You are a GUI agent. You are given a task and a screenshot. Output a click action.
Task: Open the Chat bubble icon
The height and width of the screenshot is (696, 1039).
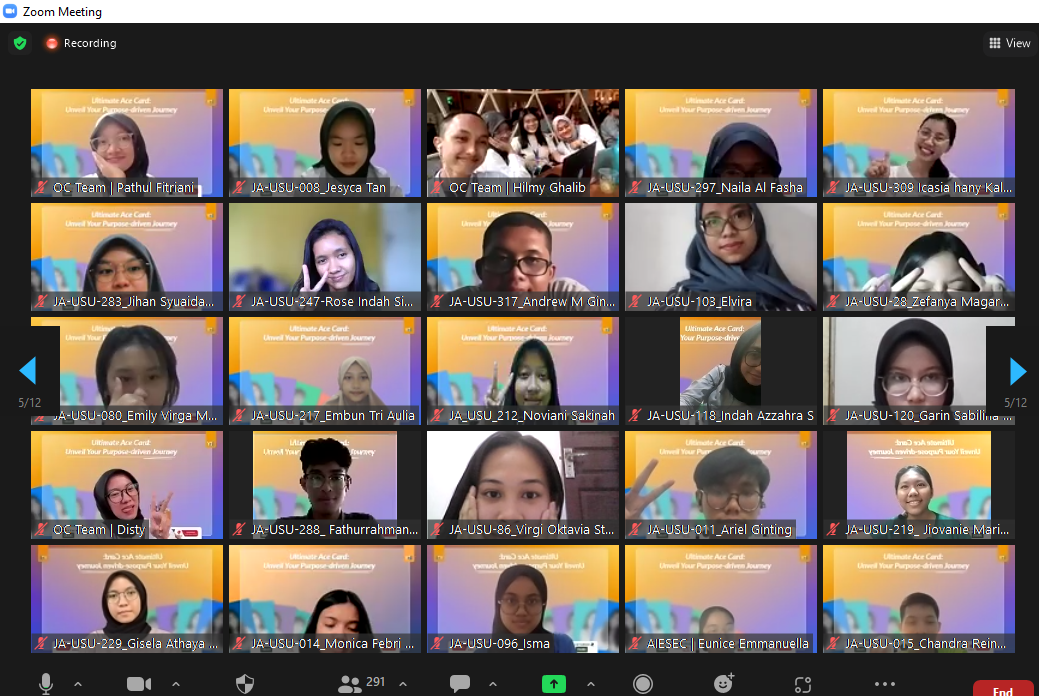click(460, 684)
